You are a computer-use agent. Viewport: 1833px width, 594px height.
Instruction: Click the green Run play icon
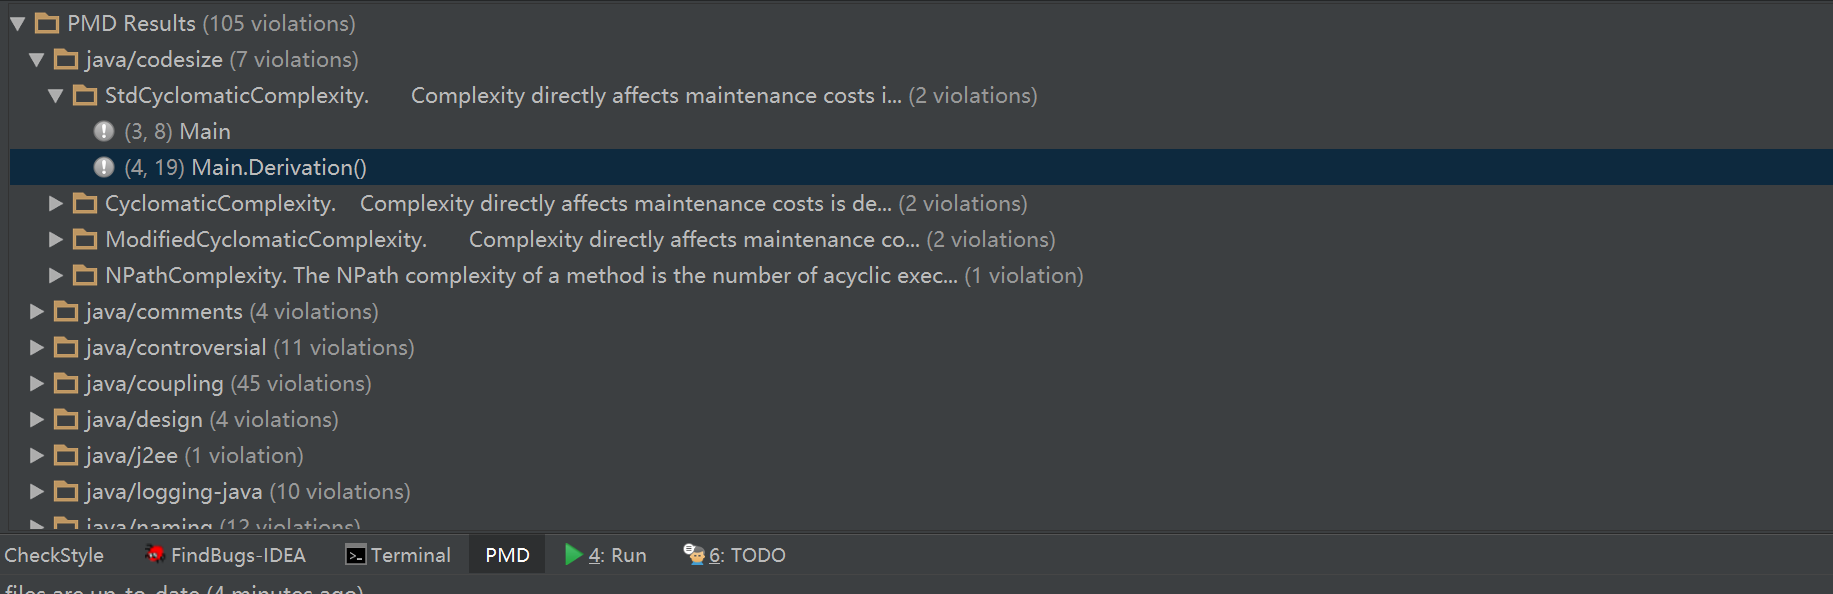[573, 554]
